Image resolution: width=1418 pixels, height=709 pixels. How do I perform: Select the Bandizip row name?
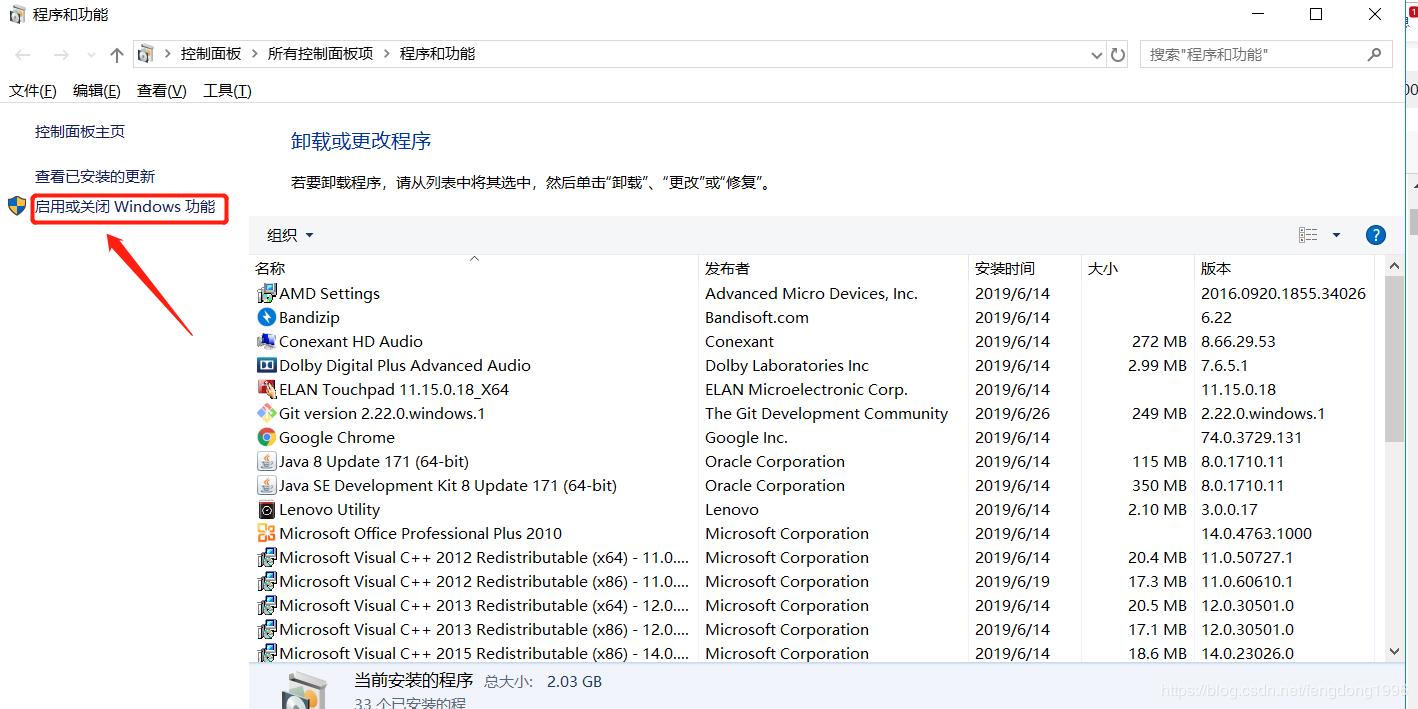tap(309, 318)
